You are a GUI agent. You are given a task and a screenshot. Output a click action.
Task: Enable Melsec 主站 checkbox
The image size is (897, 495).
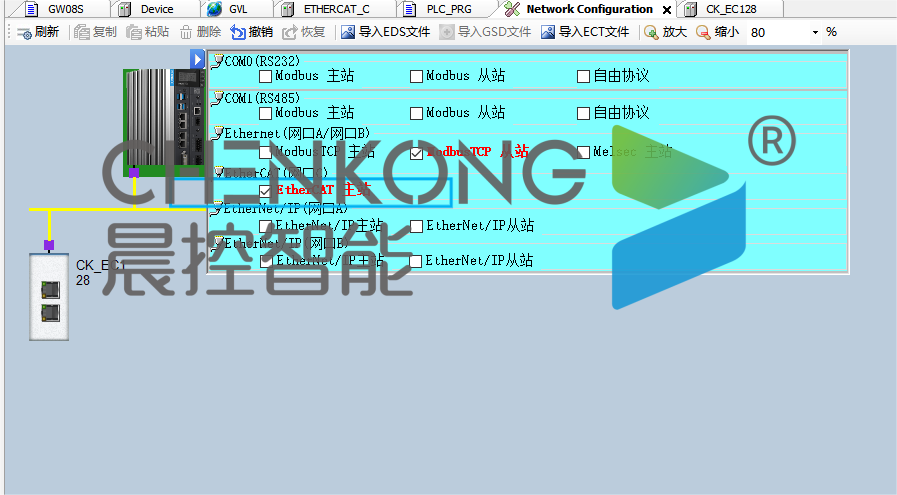pos(583,152)
